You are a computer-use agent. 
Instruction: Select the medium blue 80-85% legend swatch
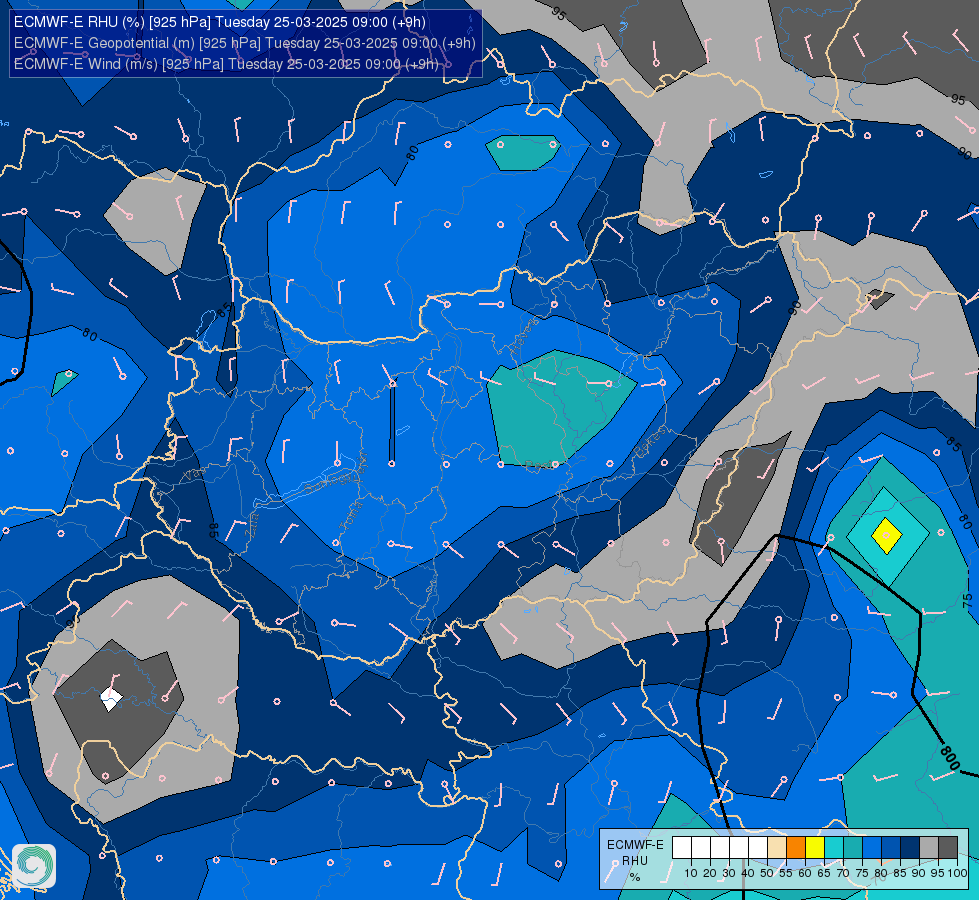tap(891, 848)
